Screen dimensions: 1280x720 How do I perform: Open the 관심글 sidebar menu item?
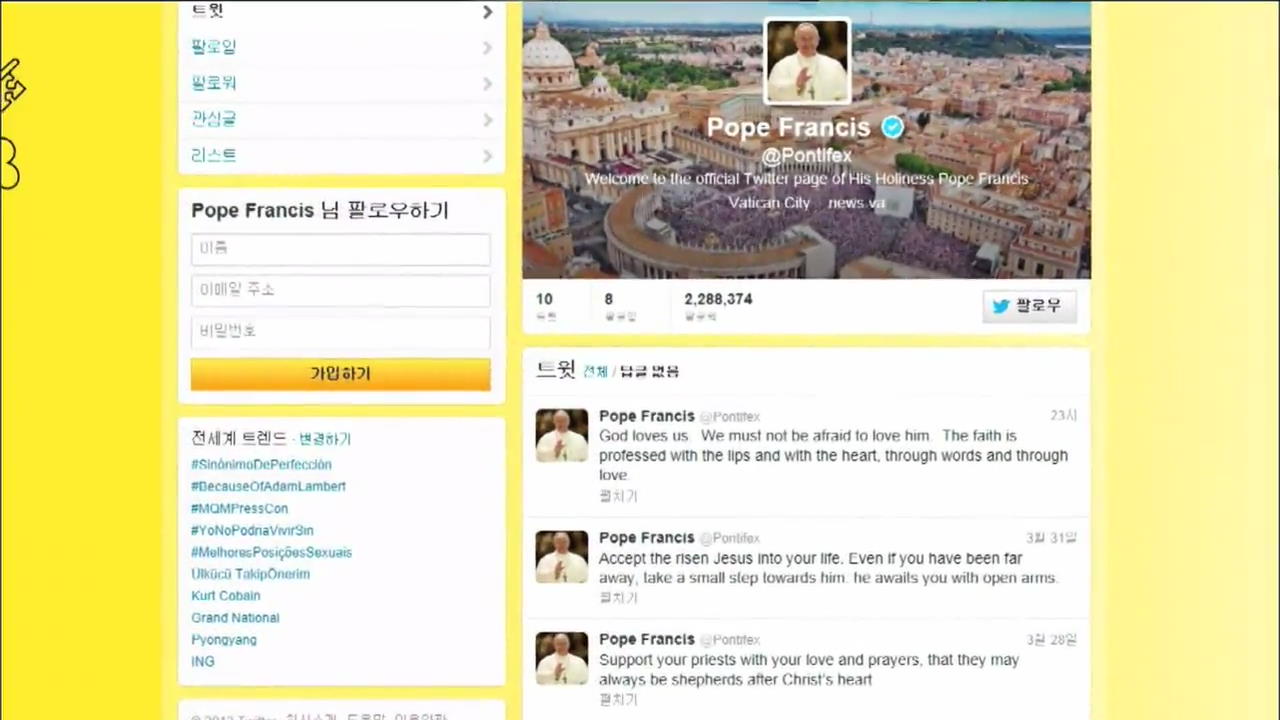tap(341, 119)
